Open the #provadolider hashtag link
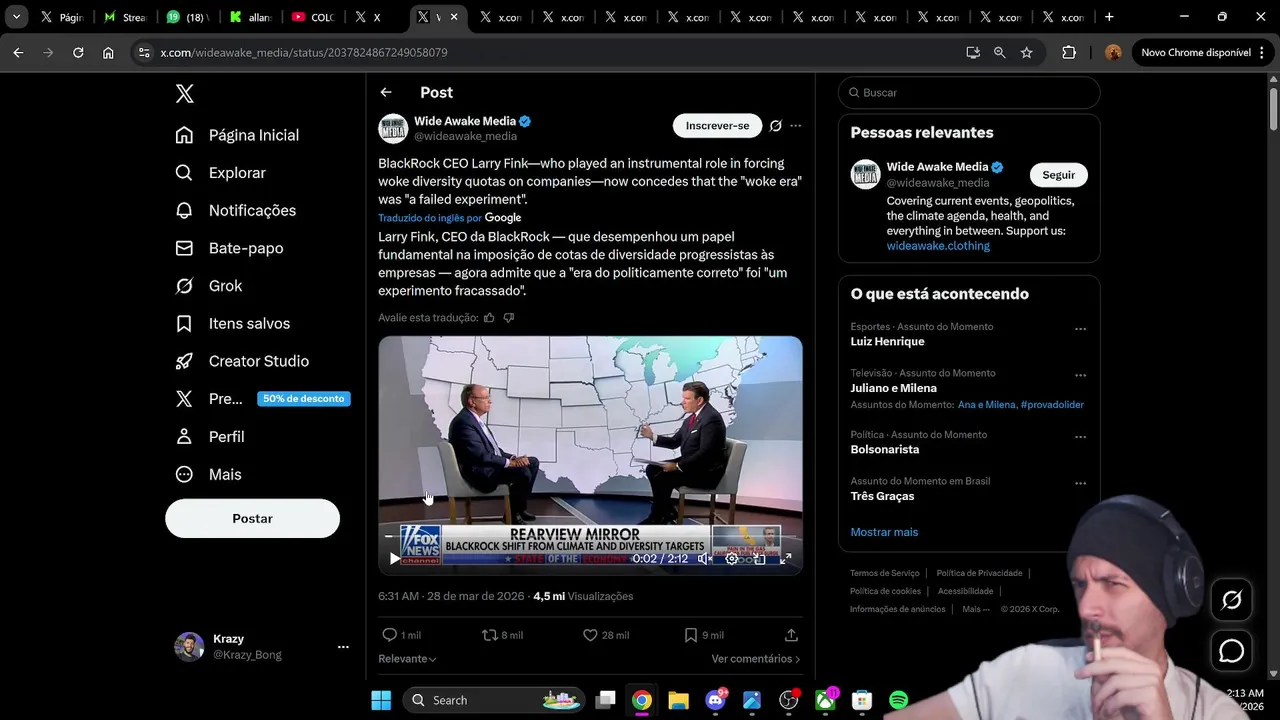 coord(1052,405)
